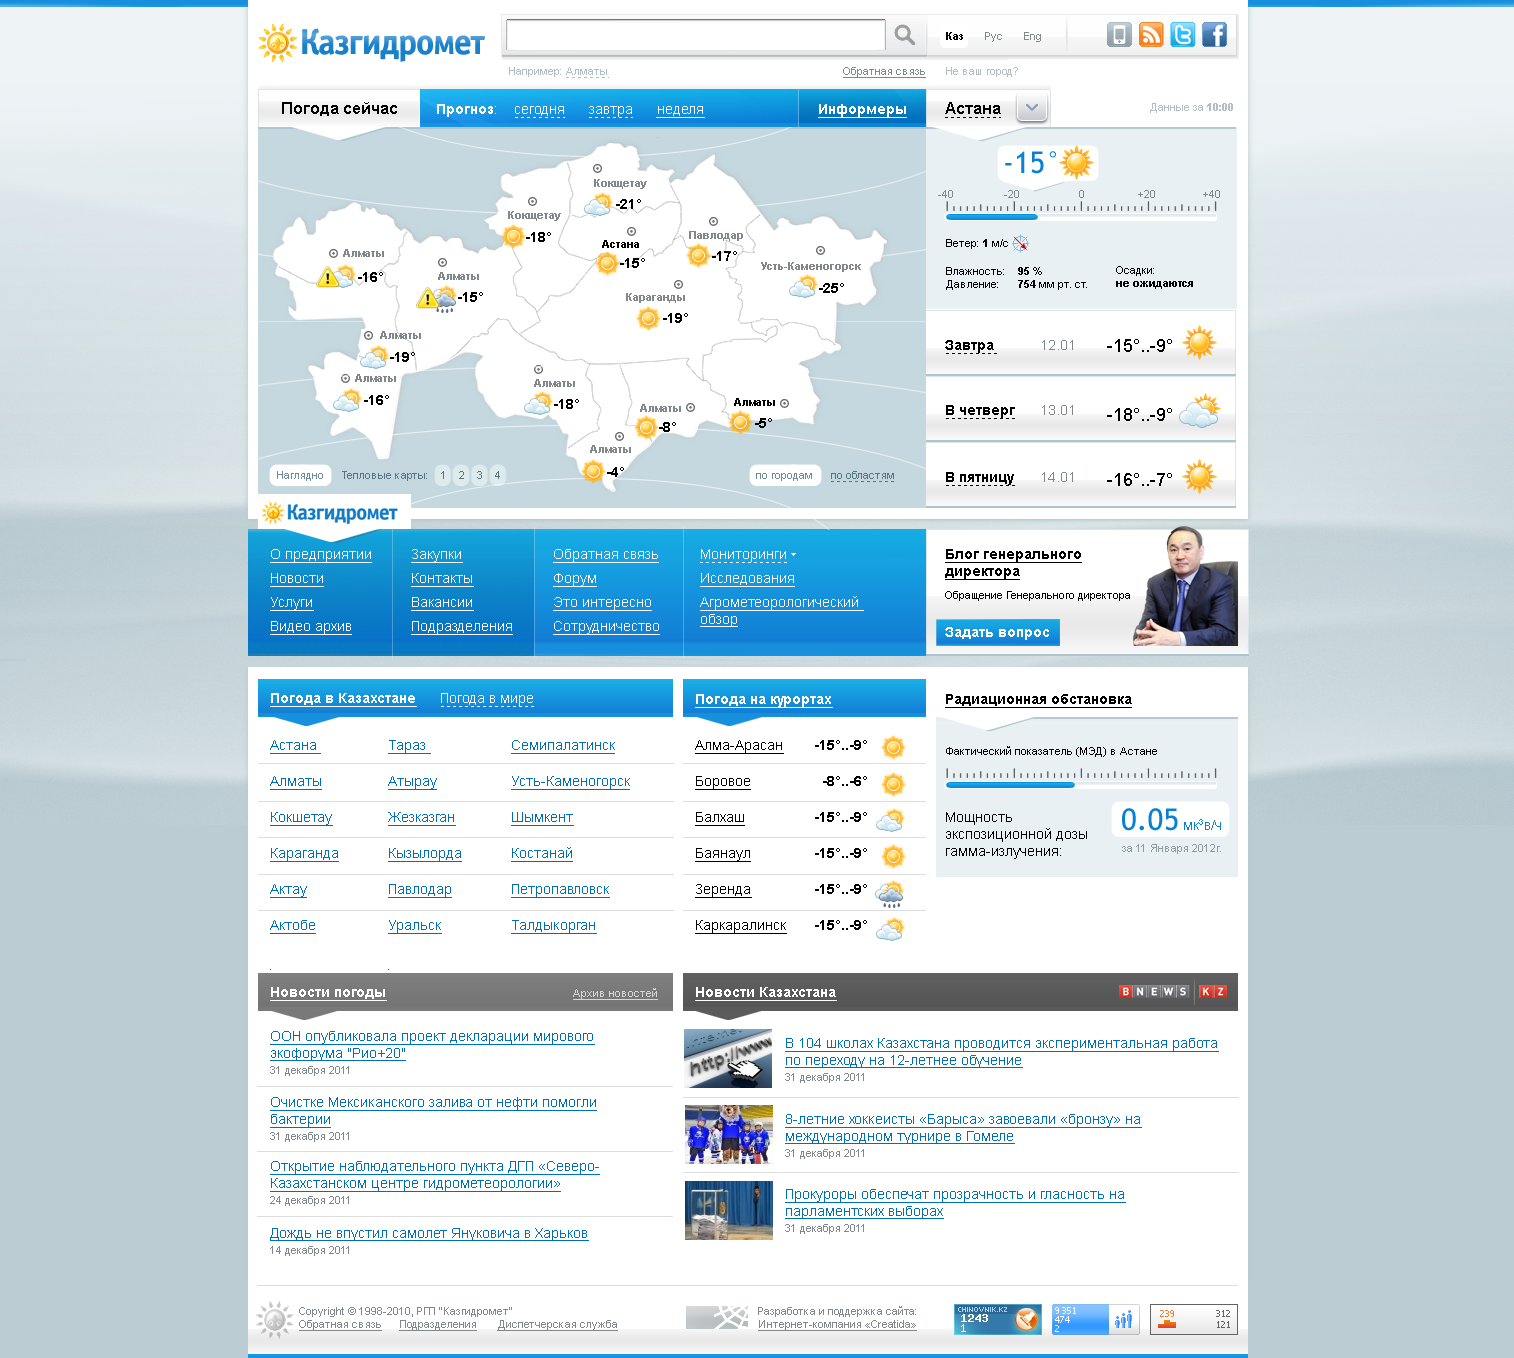Expand the Мониторинги submenu
Screen dimensions: 1514x1358
point(748,554)
